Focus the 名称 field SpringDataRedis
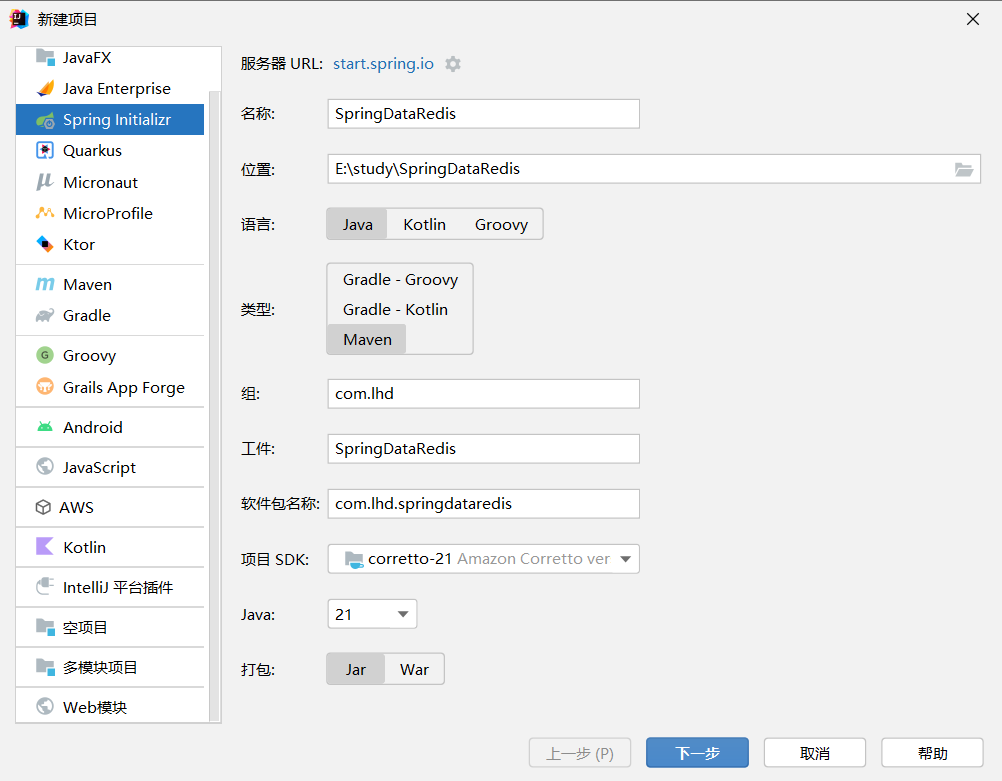The image size is (1002, 781). pos(483,114)
